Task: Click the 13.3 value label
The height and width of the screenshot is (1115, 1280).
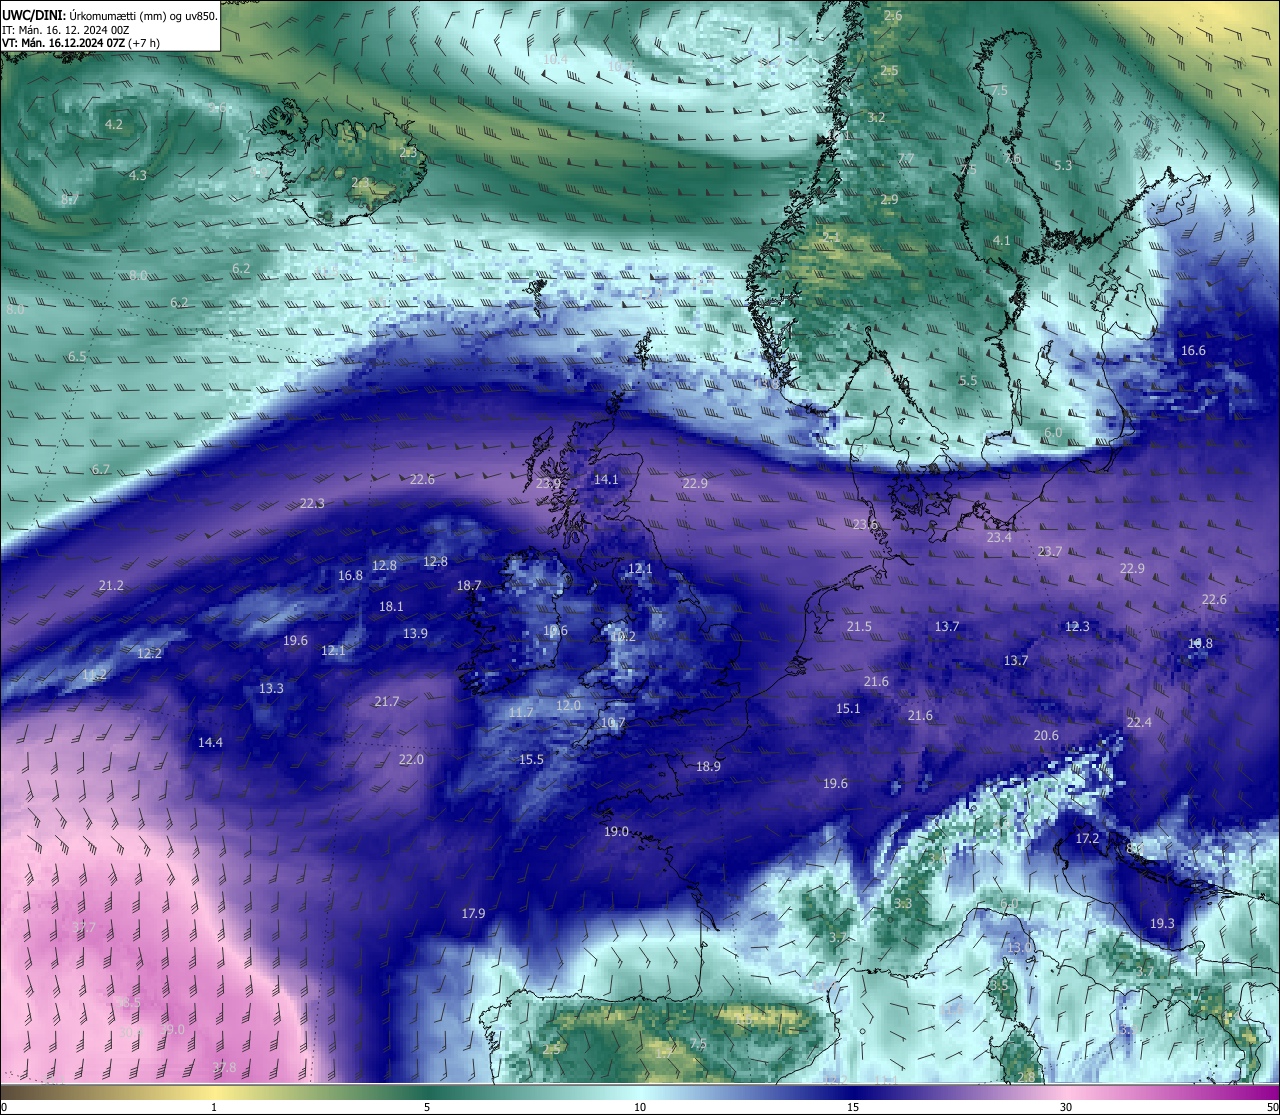Action: (271, 688)
